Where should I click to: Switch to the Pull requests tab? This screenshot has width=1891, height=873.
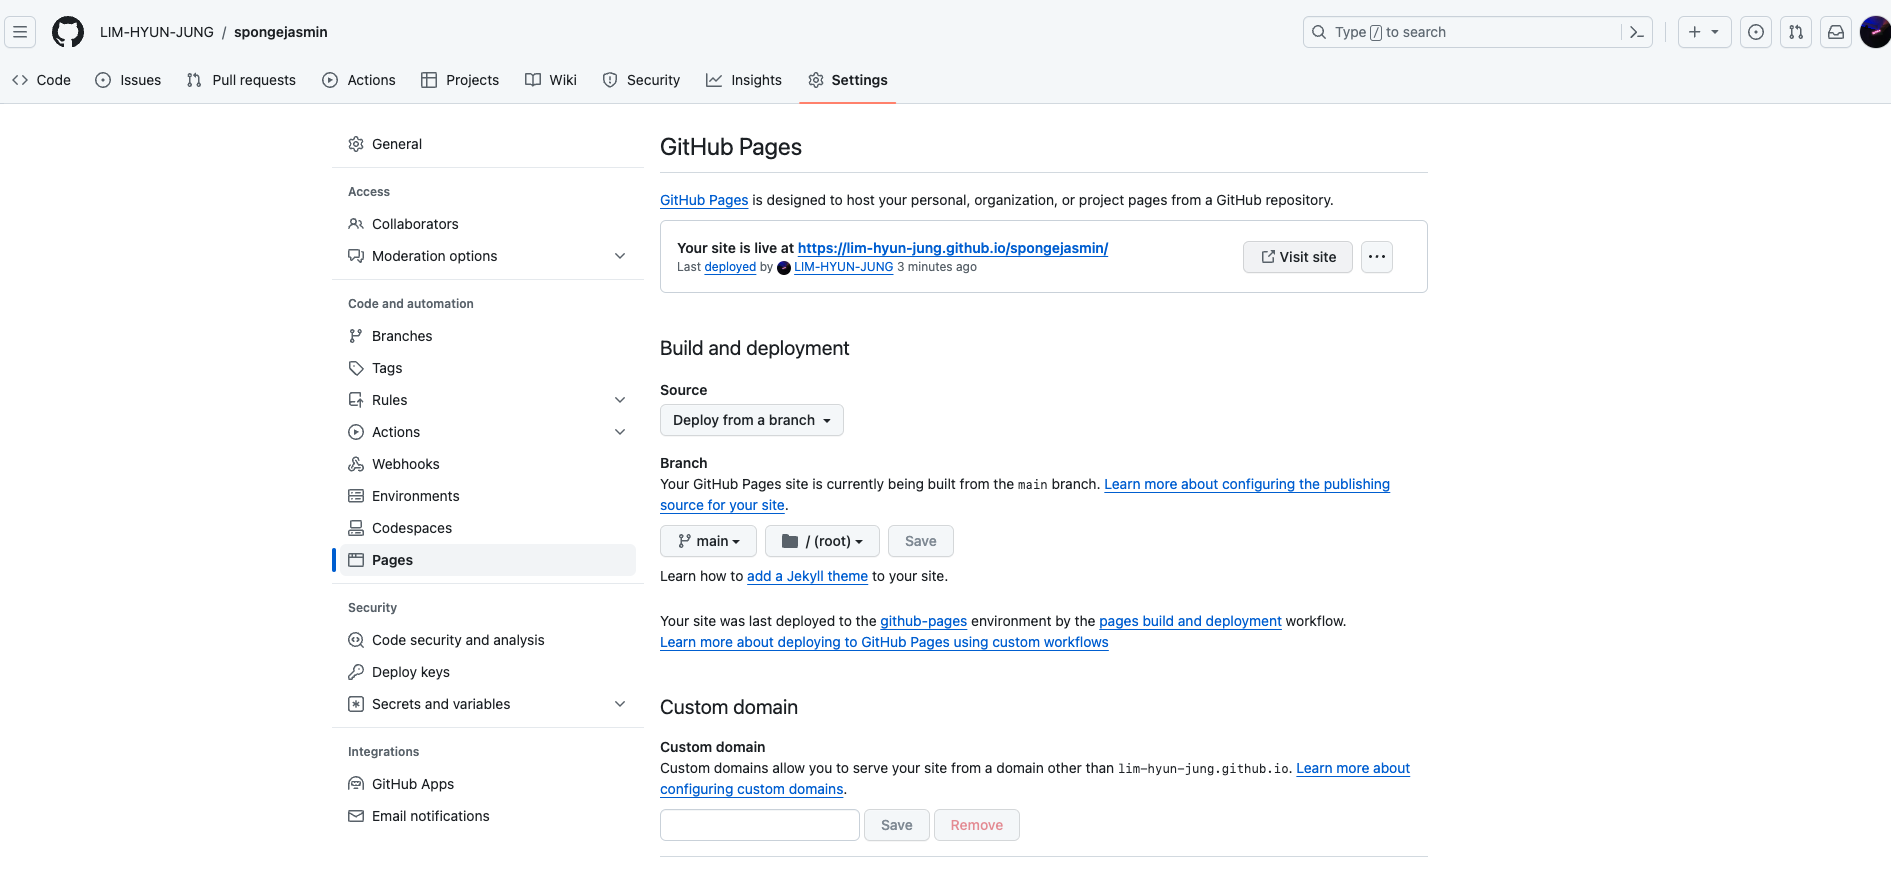(x=241, y=80)
